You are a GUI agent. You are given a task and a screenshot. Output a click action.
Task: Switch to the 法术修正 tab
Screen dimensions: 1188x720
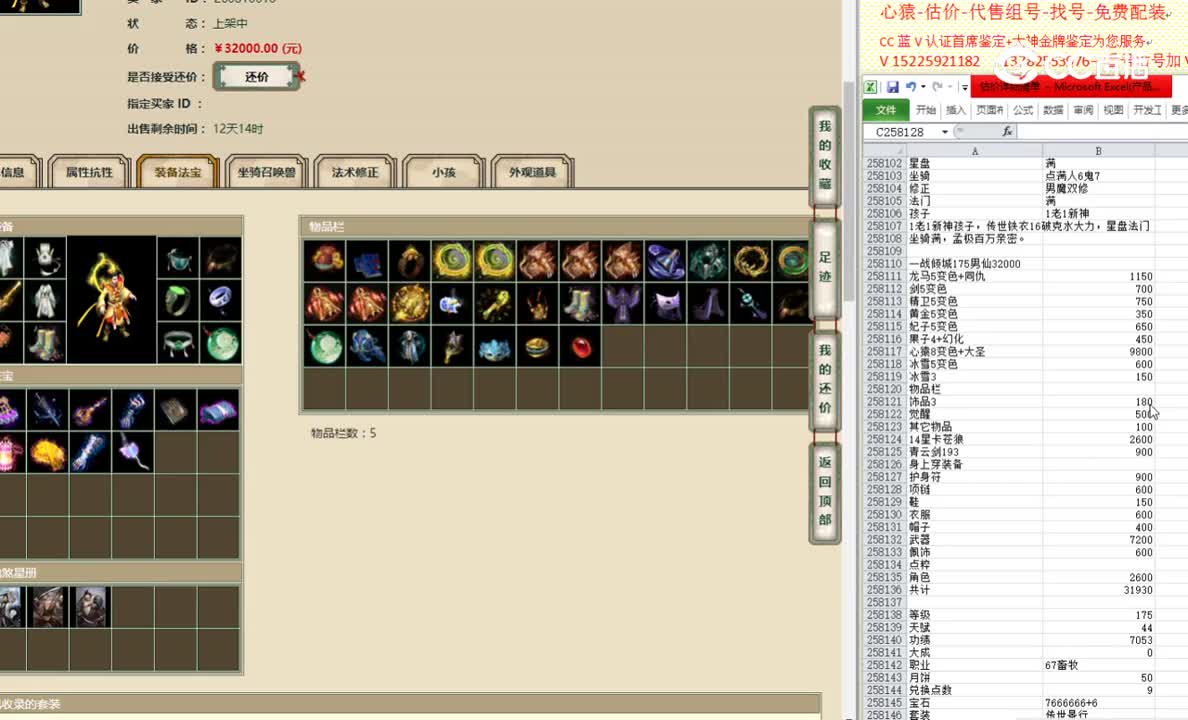tap(355, 172)
